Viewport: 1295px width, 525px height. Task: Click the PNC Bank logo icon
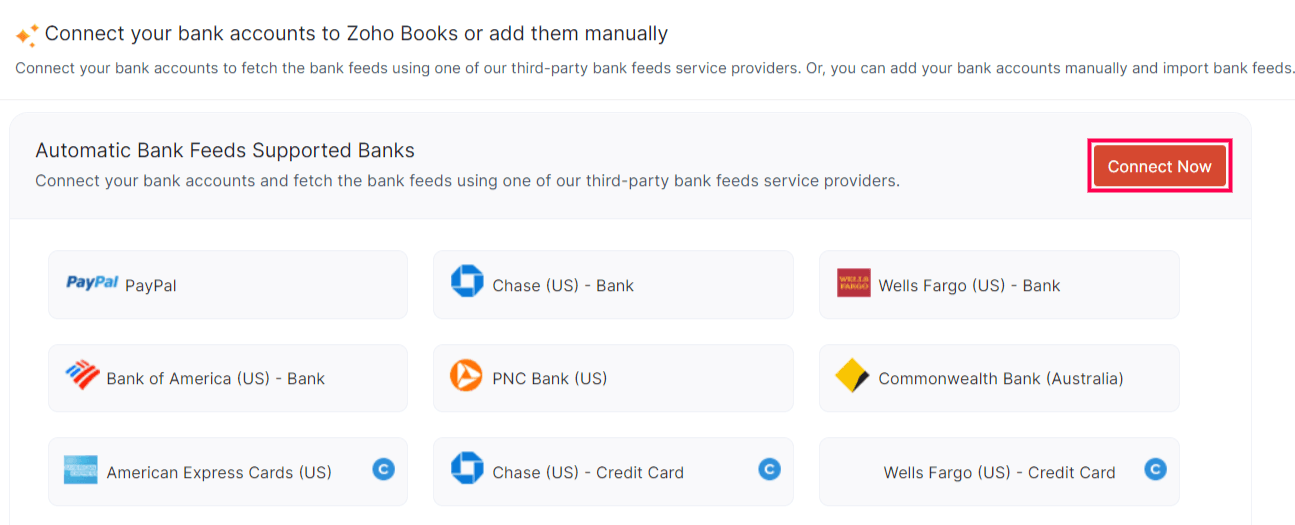(x=467, y=376)
